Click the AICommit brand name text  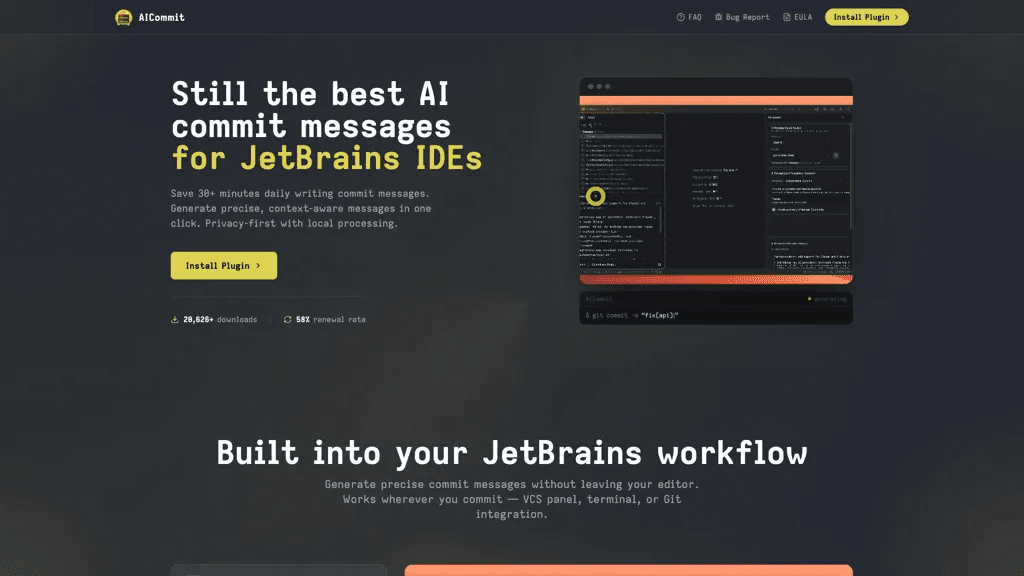point(161,18)
